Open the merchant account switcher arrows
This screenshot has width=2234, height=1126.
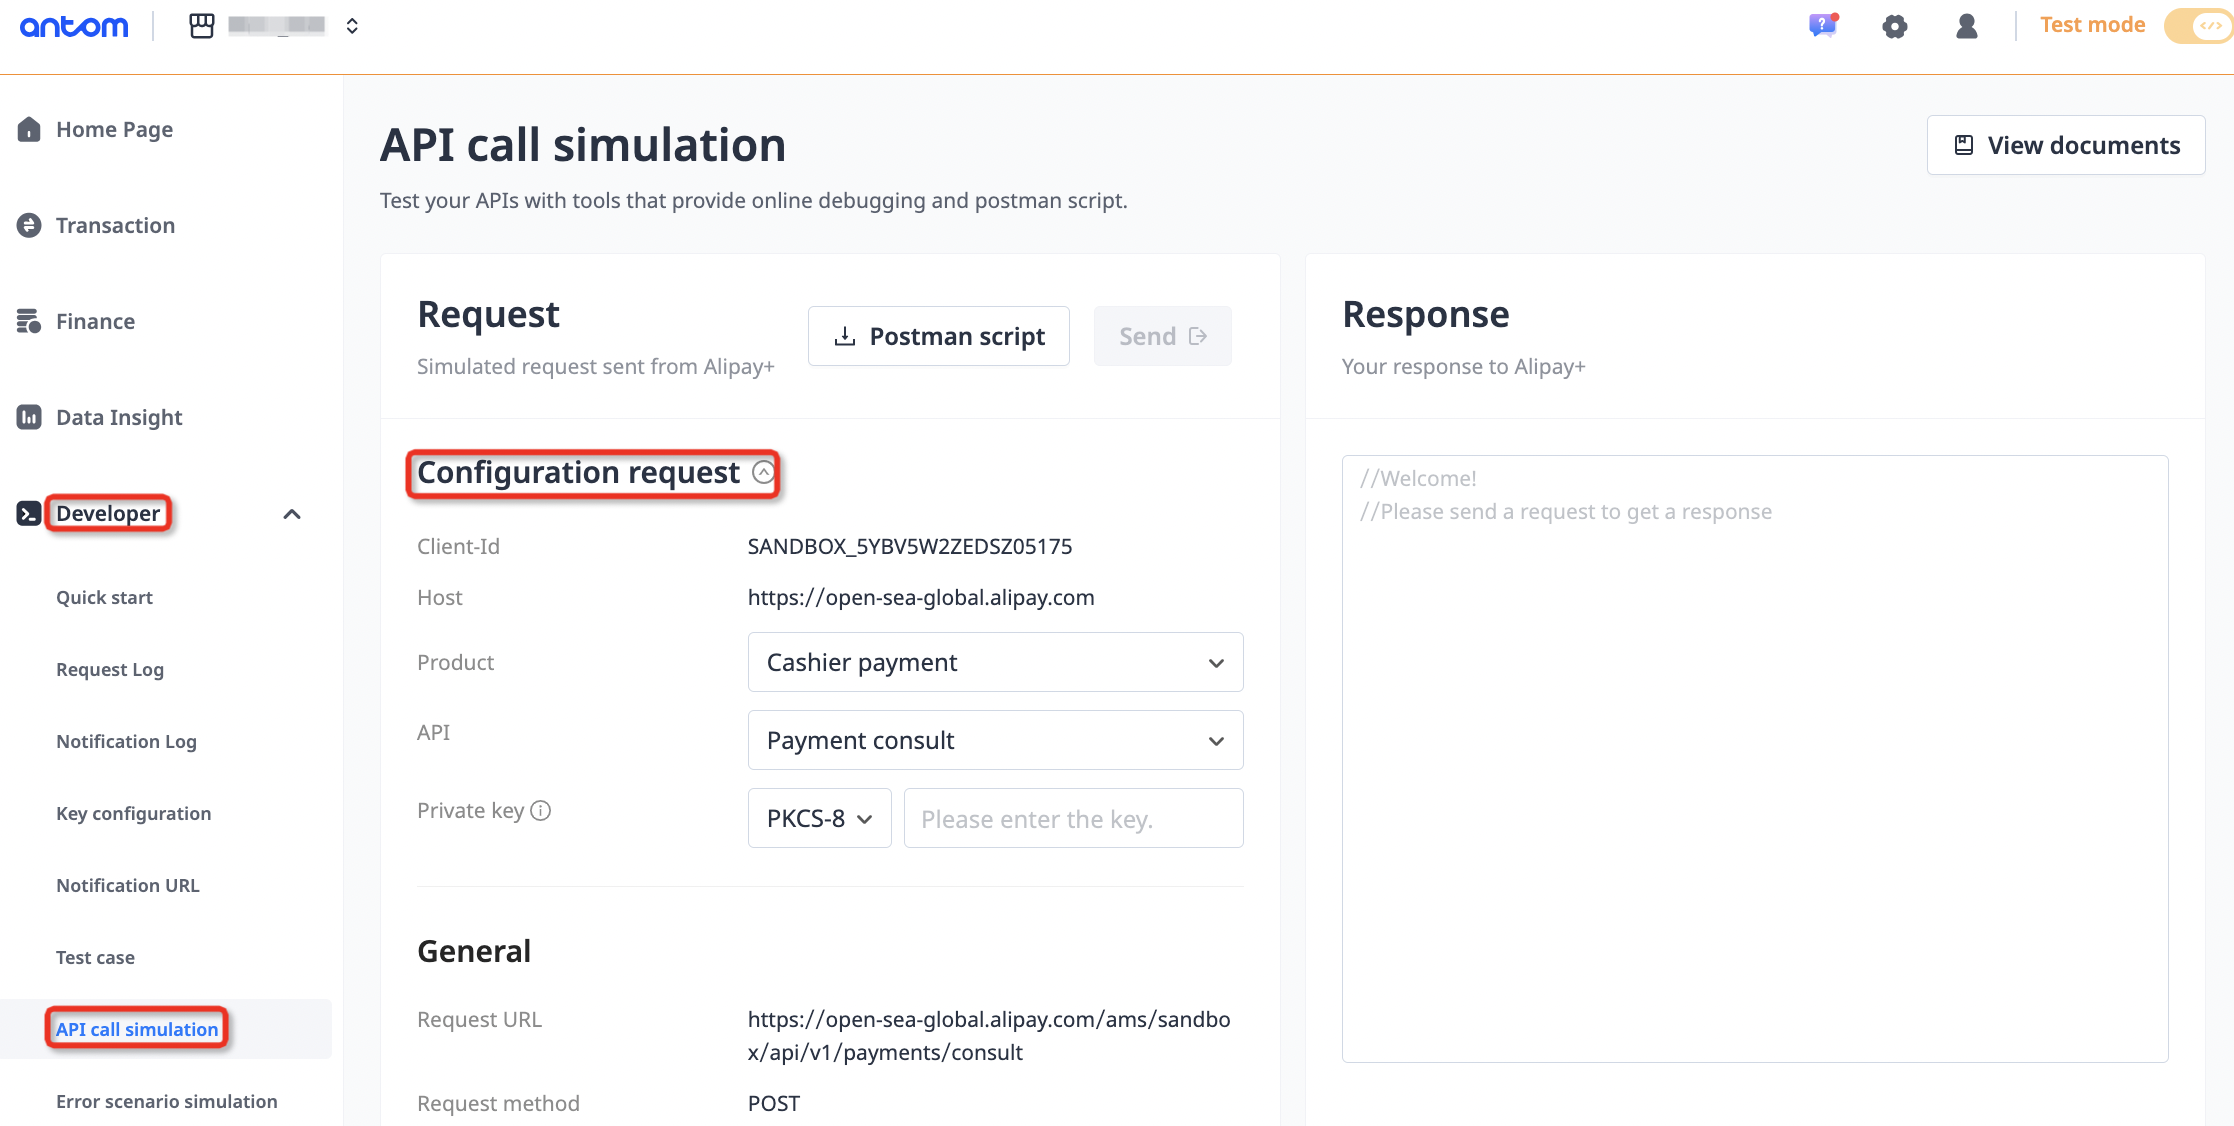tap(352, 26)
